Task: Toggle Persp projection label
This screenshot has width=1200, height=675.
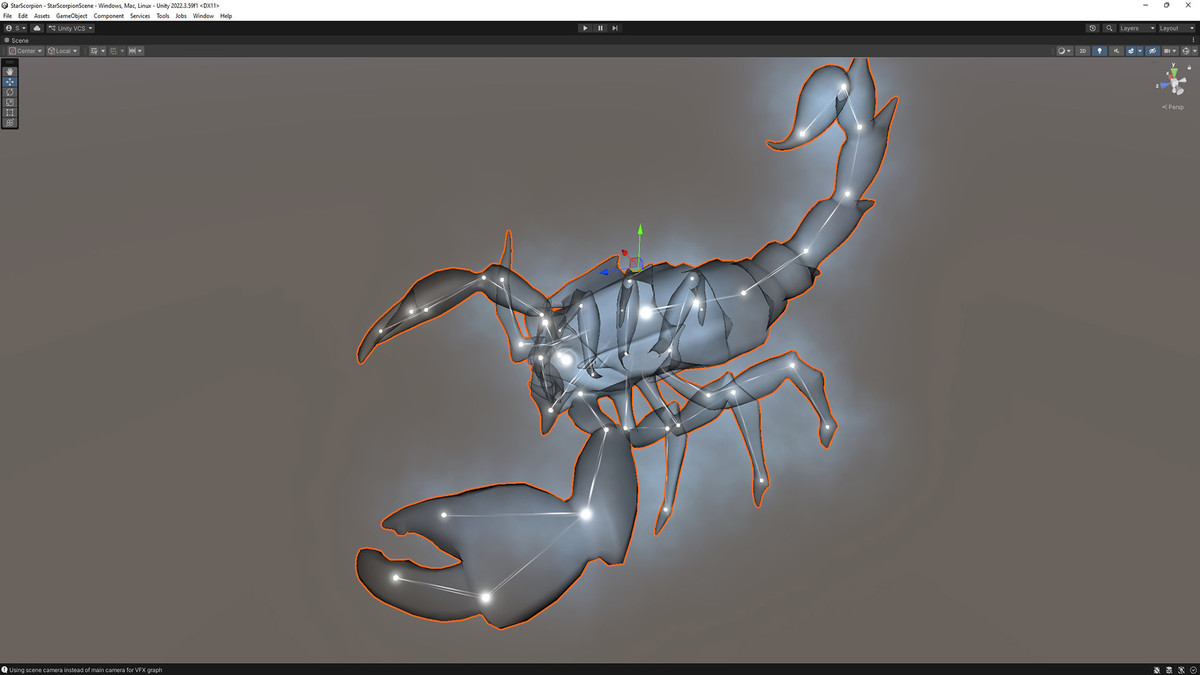Action: (1173, 107)
